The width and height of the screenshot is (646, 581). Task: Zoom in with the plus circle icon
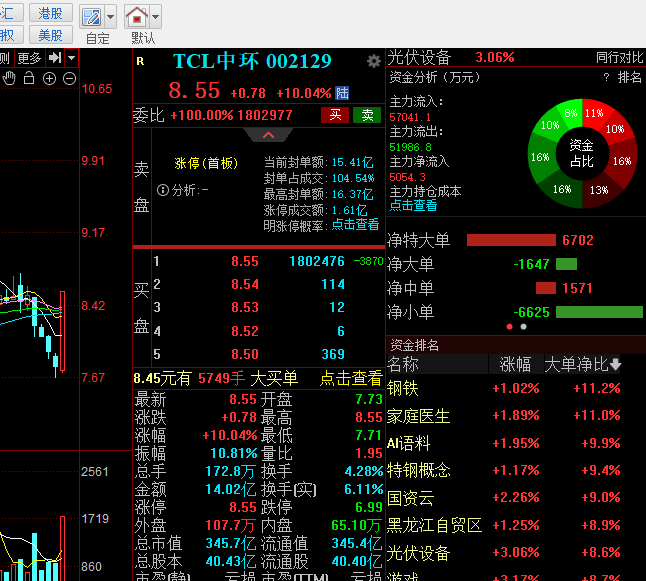pos(49,78)
